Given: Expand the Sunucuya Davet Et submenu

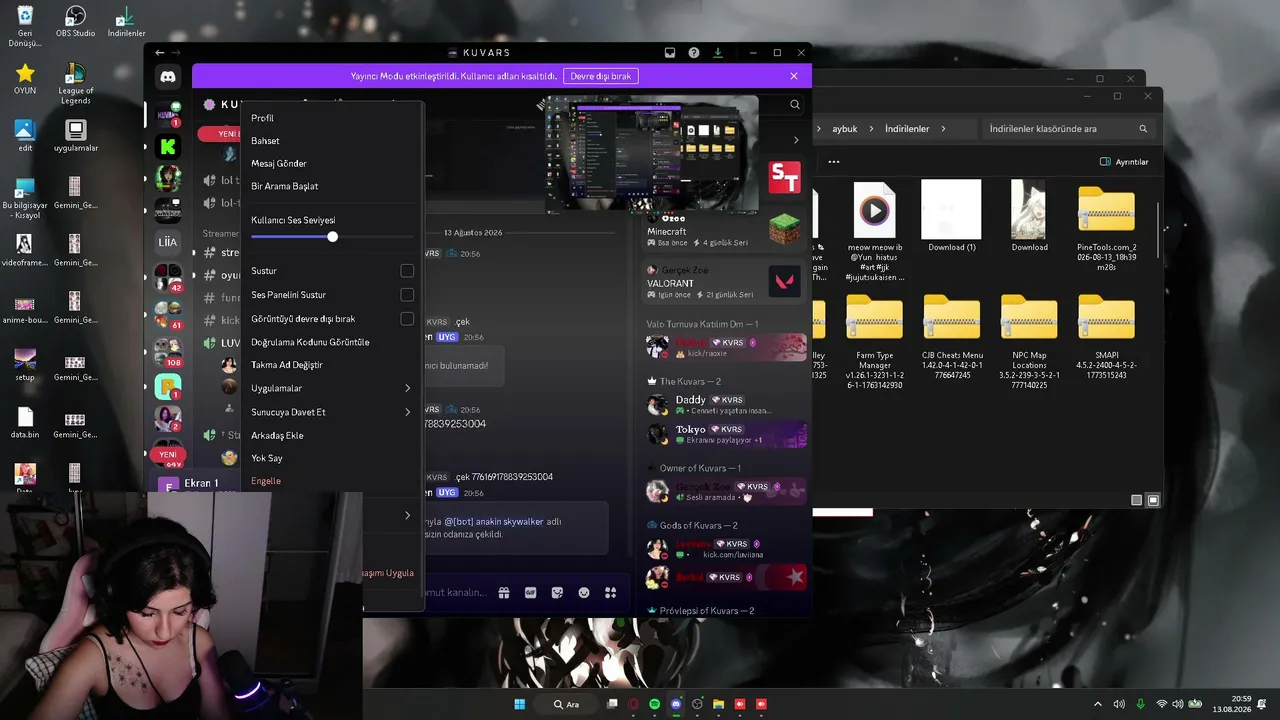Looking at the screenshot, I should pos(407,412).
